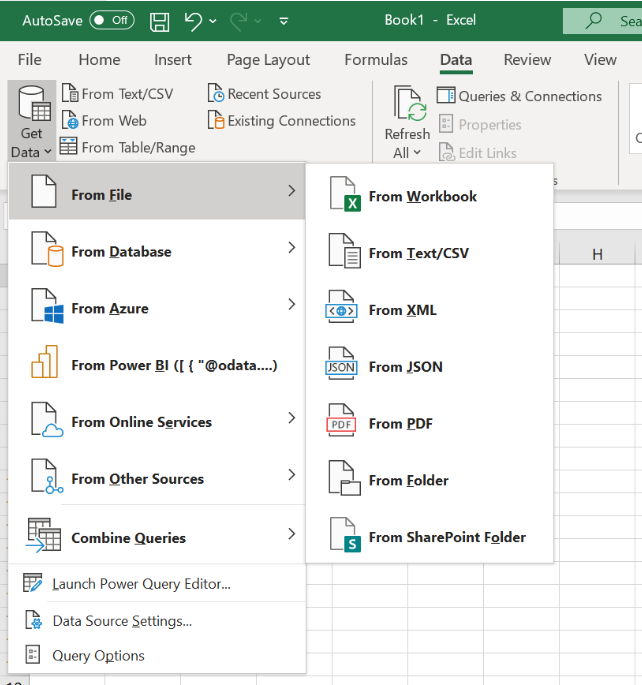Viewport: 642px width, 685px height.
Task: Click the Launch Power Query Editor icon
Action: tap(33, 583)
